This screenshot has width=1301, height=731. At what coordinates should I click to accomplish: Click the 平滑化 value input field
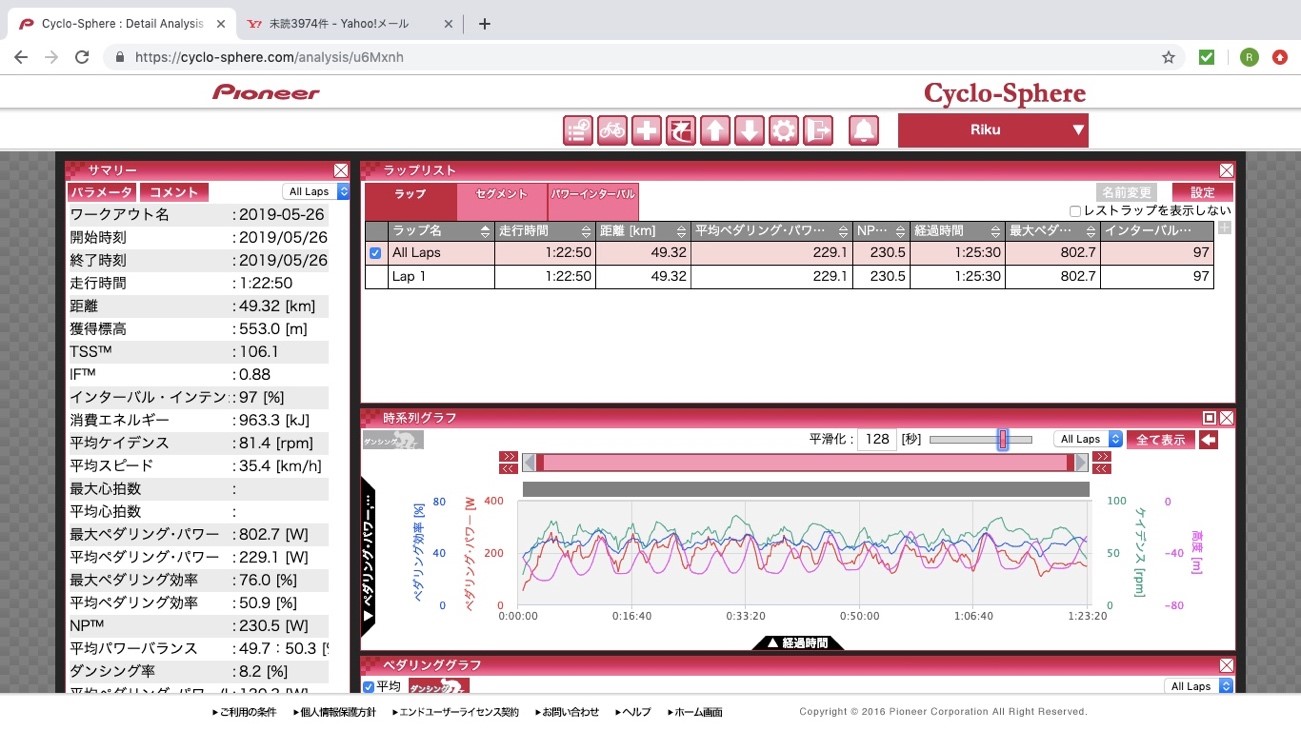pyautogui.click(x=876, y=440)
